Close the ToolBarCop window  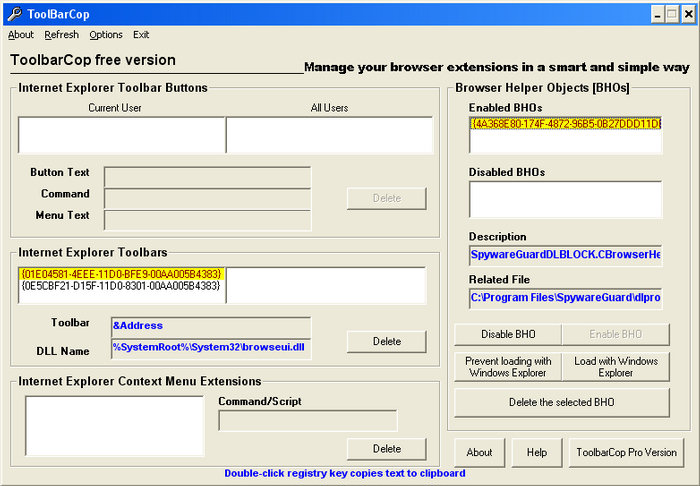pyautogui.click(x=689, y=15)
